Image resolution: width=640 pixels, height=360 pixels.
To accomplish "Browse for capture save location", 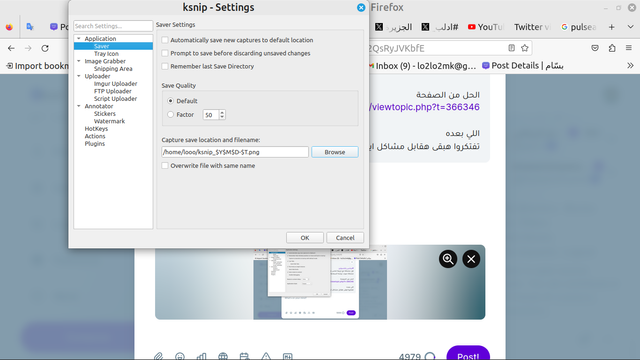I will pos(335,152).
